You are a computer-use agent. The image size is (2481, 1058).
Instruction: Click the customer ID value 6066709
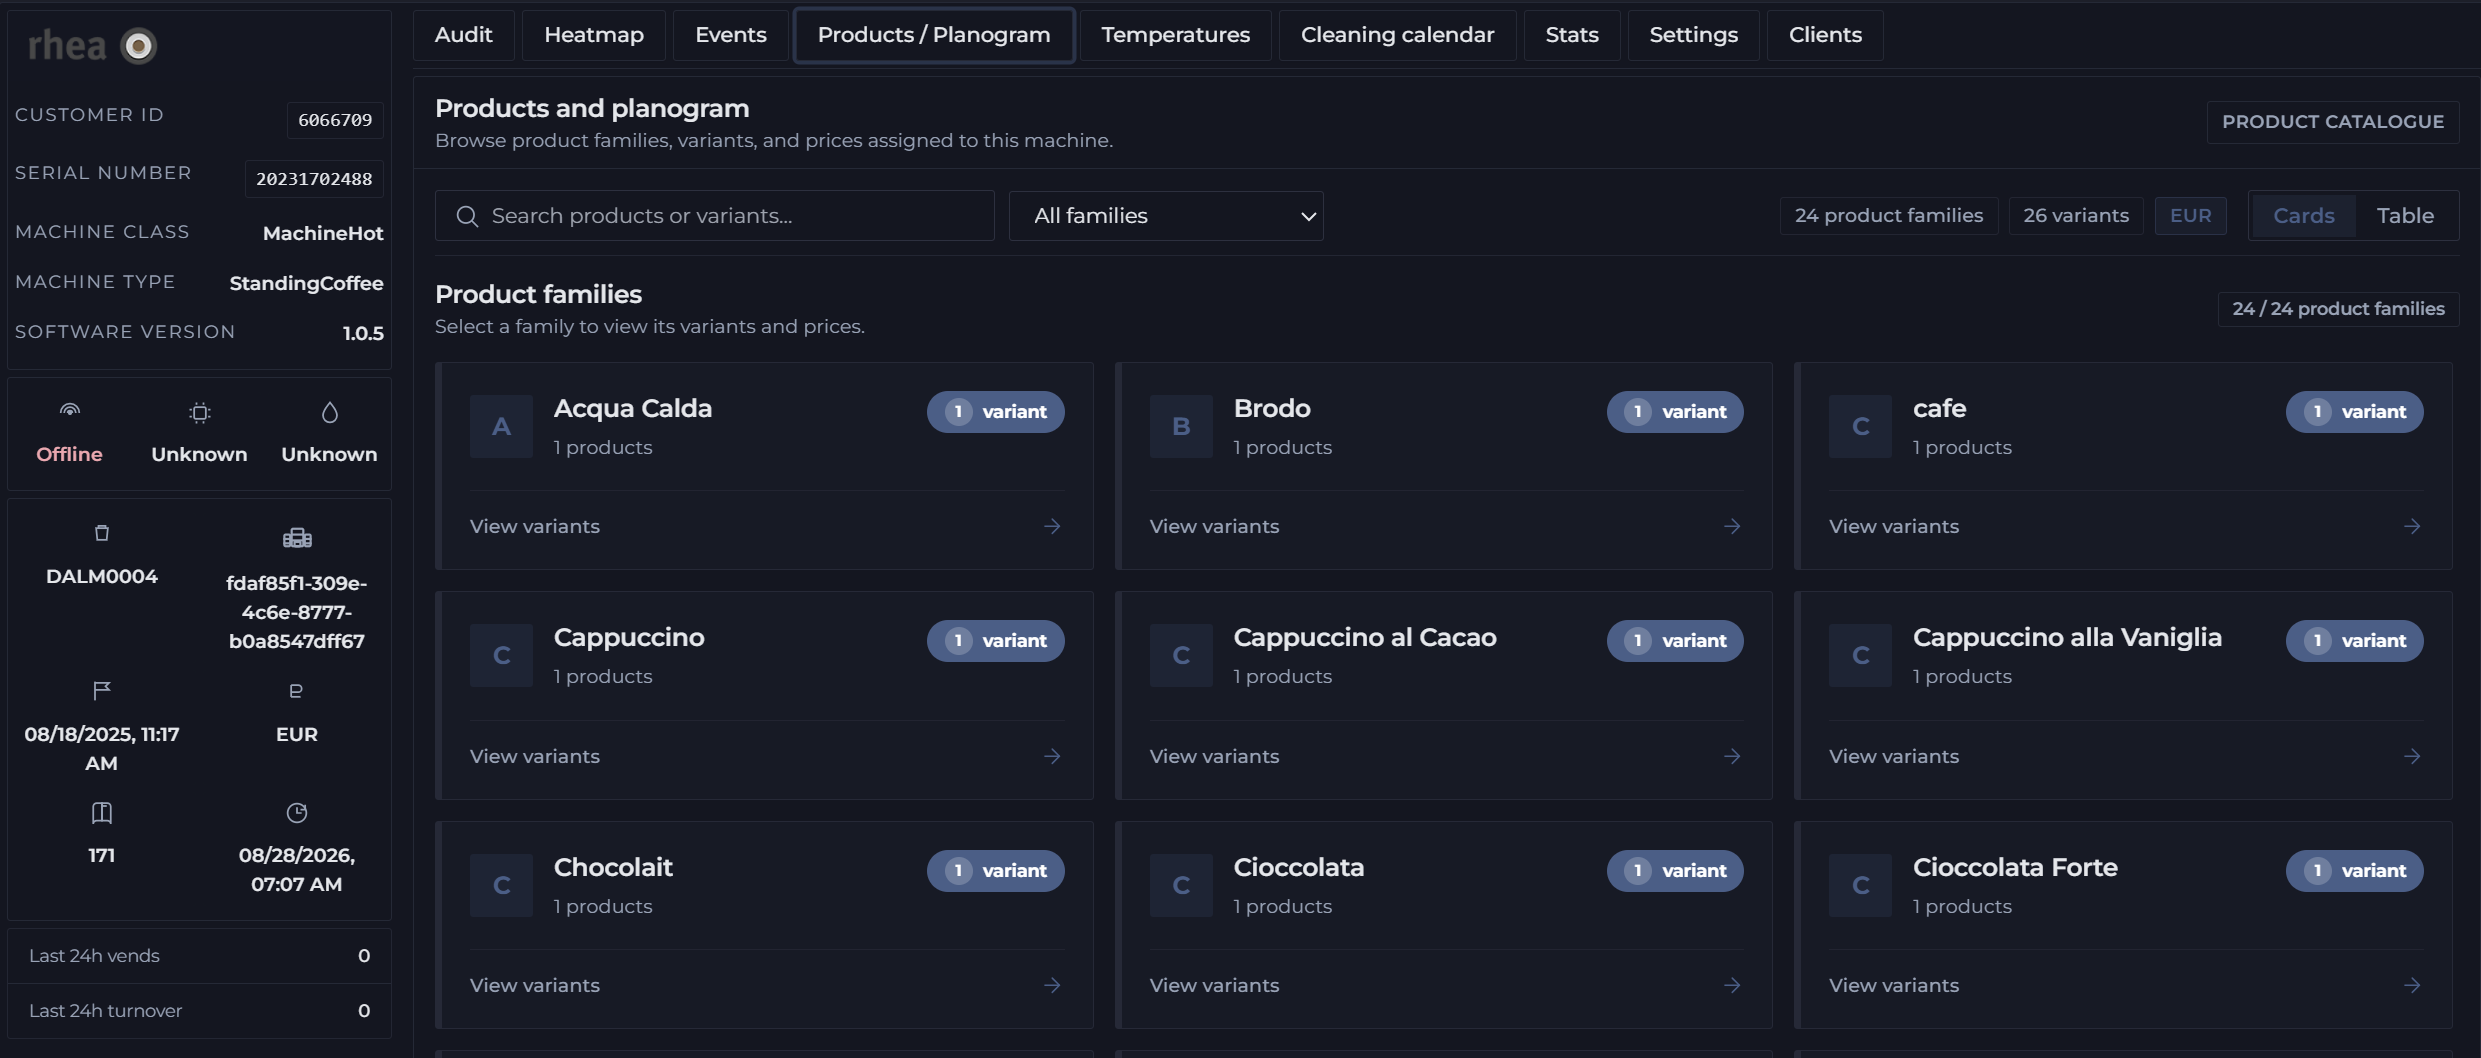point(335,120)
